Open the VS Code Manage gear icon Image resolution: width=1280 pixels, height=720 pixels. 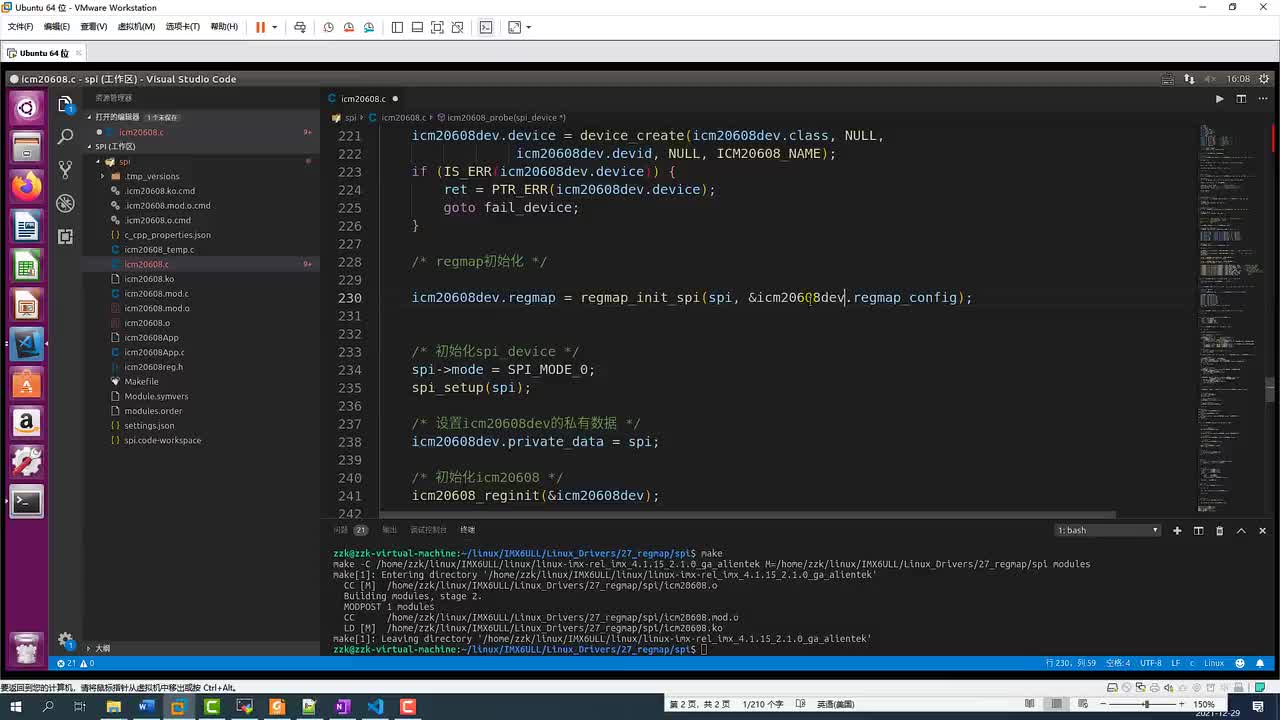point(66,640)
